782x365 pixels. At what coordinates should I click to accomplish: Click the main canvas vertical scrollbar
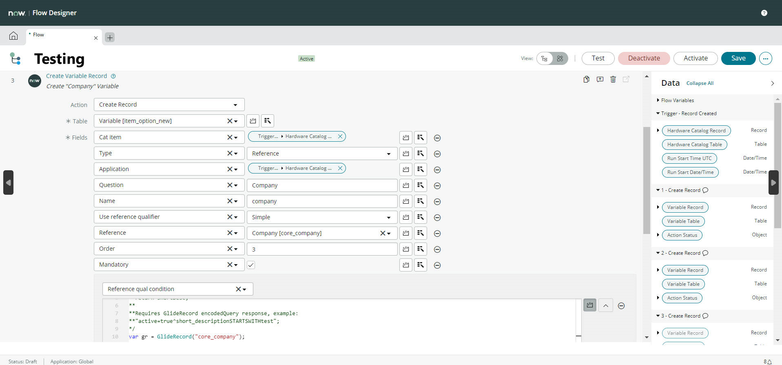click(x=646, y=180)
